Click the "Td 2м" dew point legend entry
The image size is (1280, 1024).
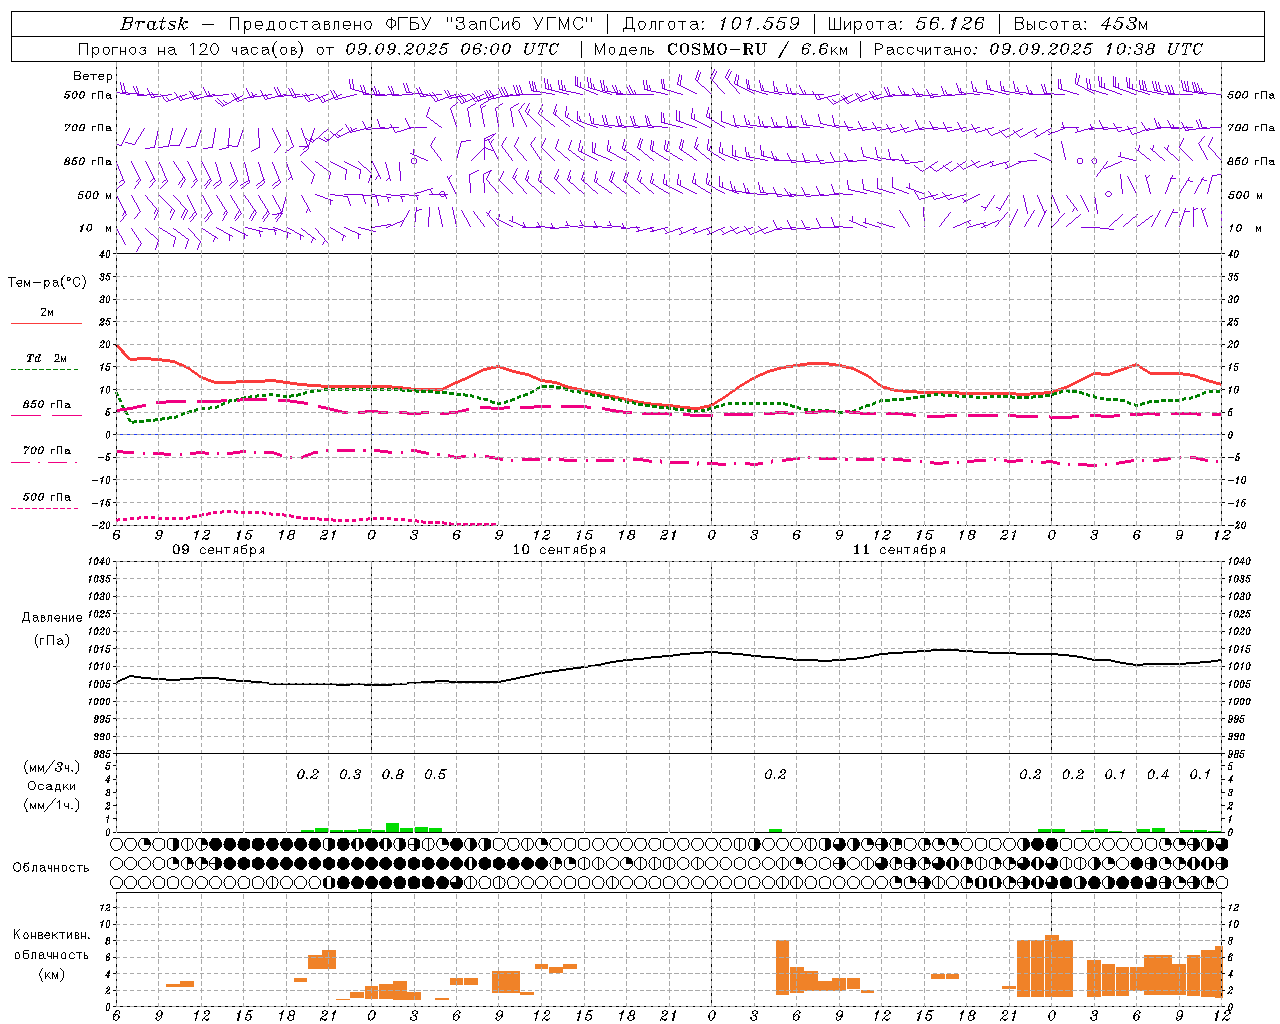(46, 358)
